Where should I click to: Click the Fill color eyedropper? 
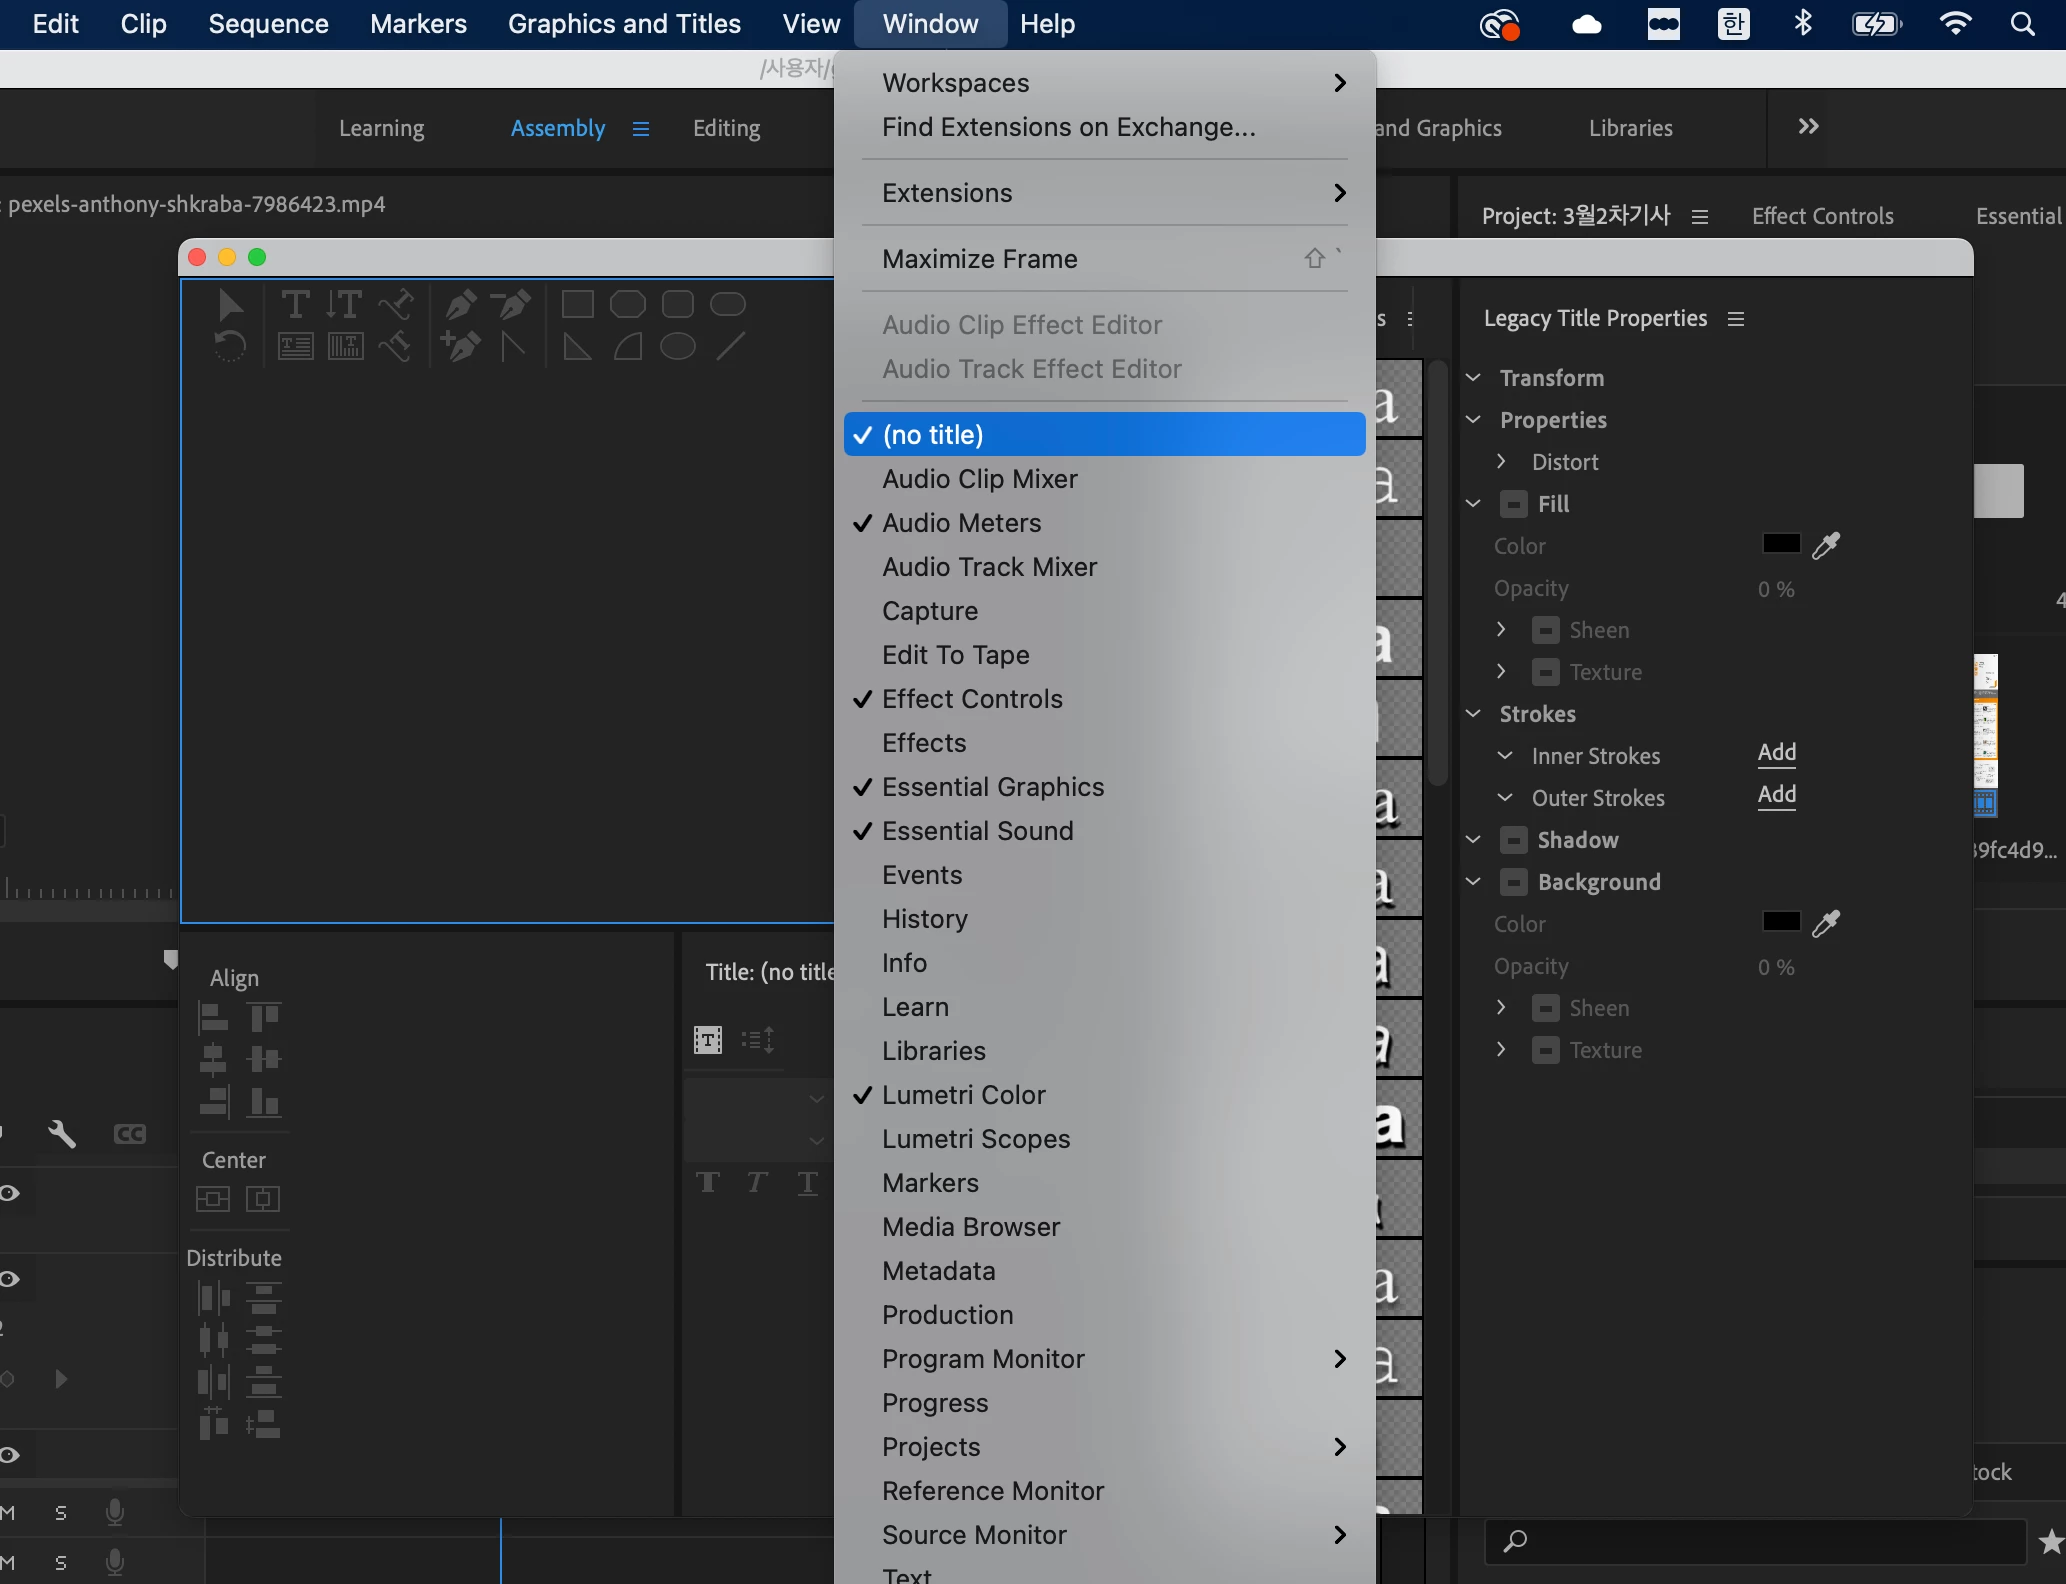point(1826,545)
